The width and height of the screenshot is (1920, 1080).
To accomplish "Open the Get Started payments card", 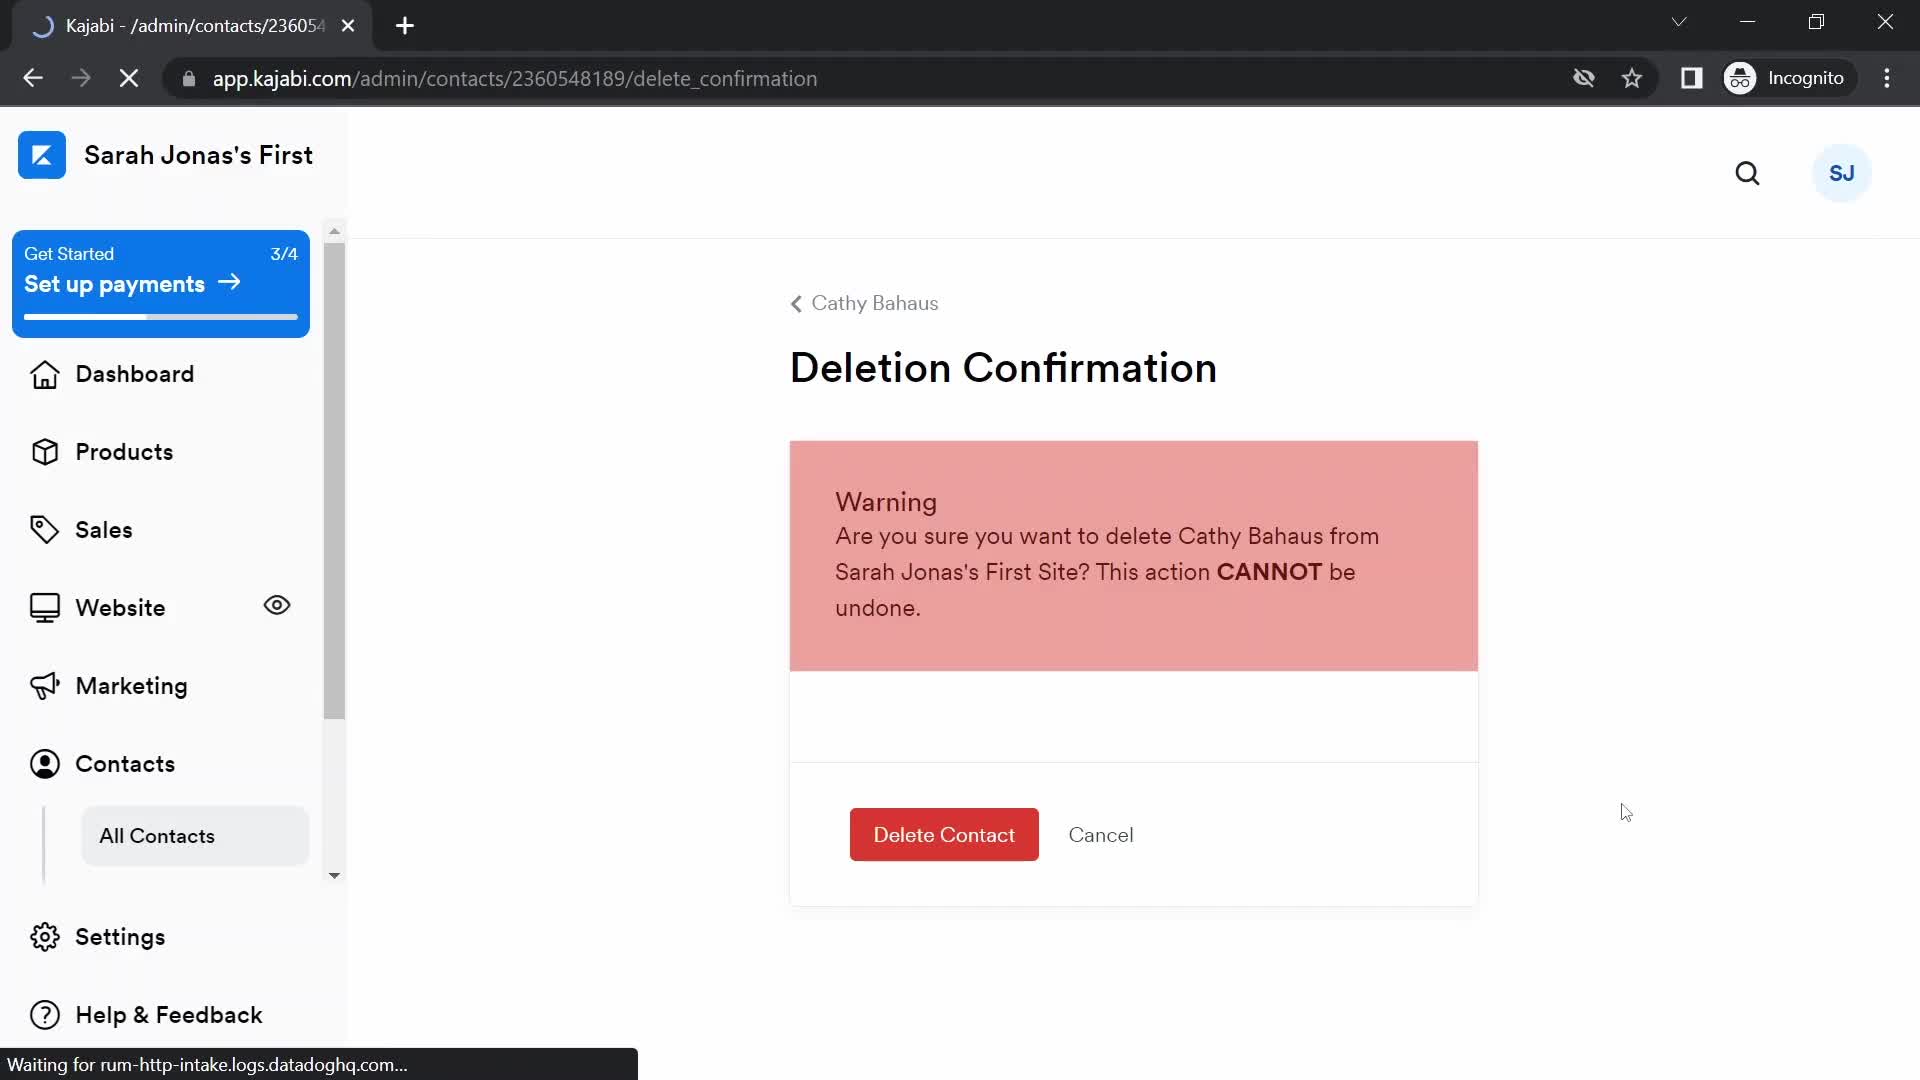I will (161, 284).
